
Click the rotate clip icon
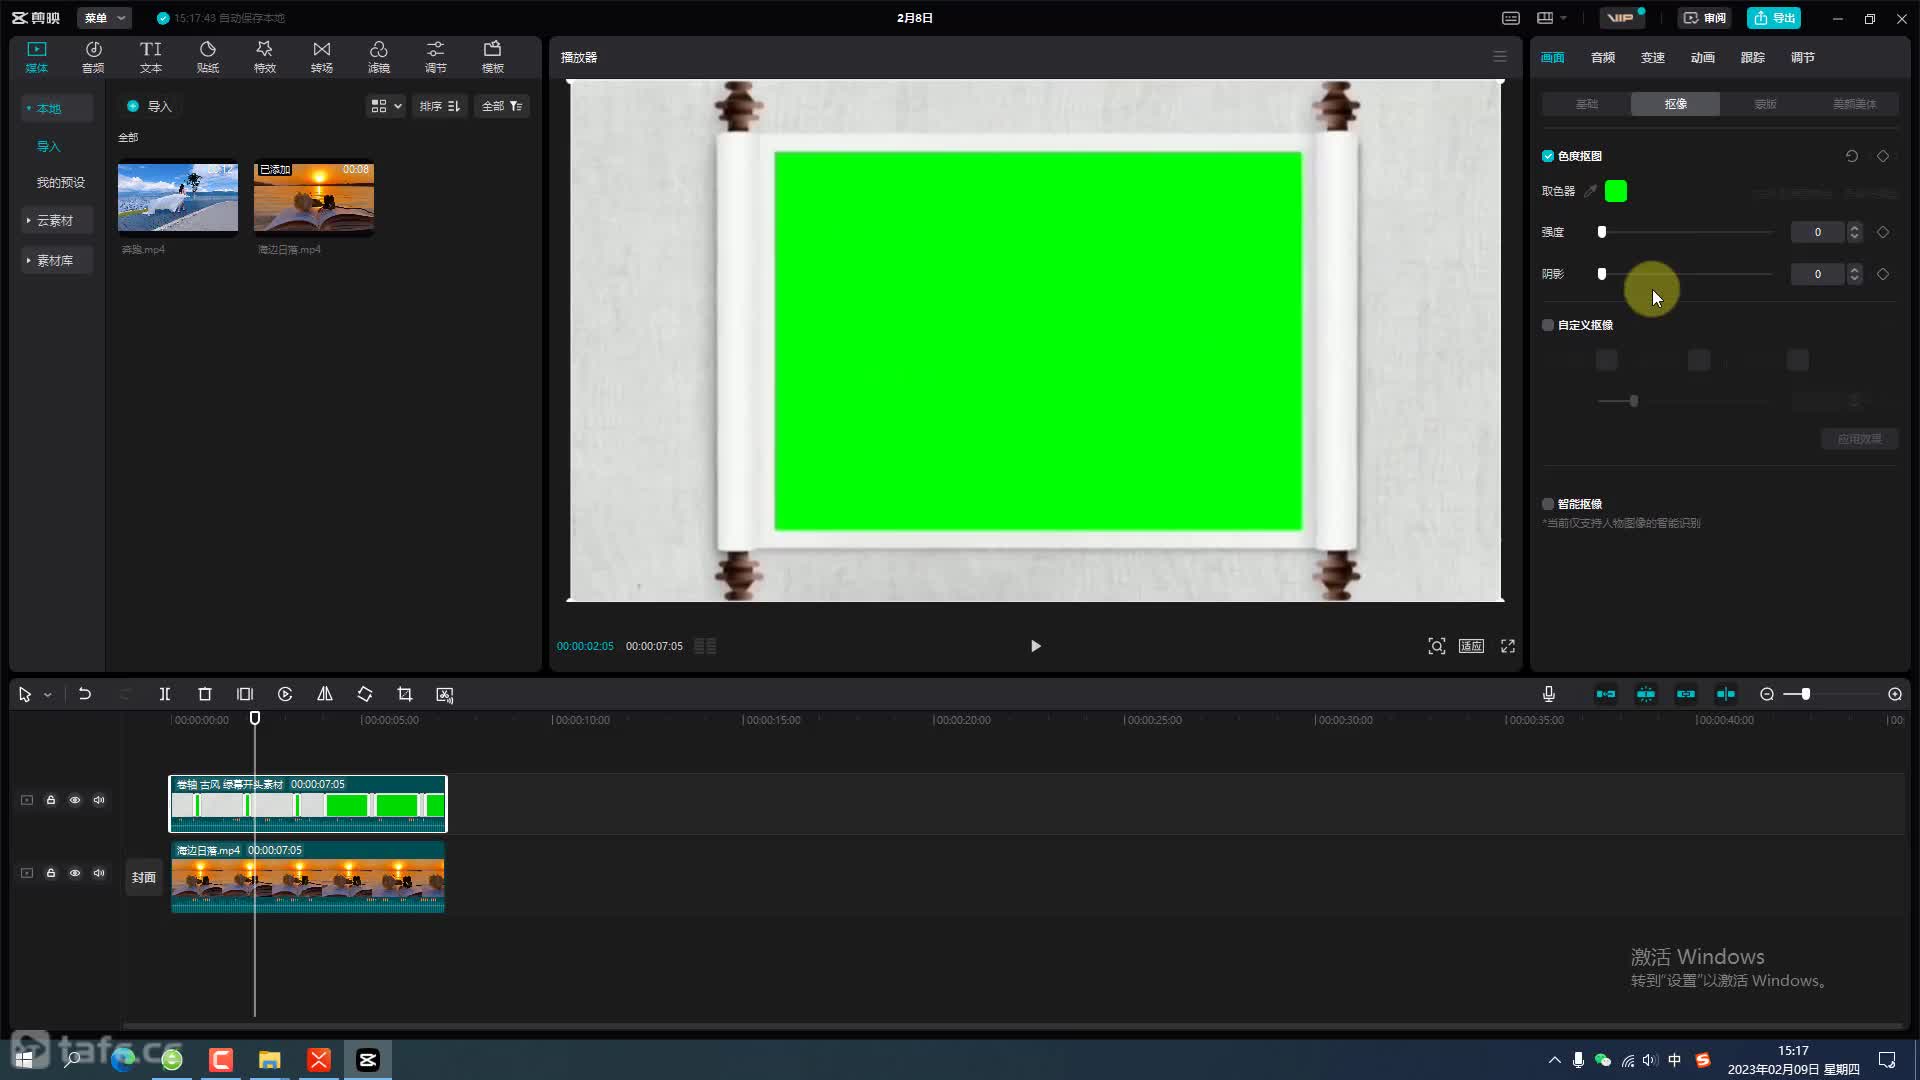tap(365, 694)
